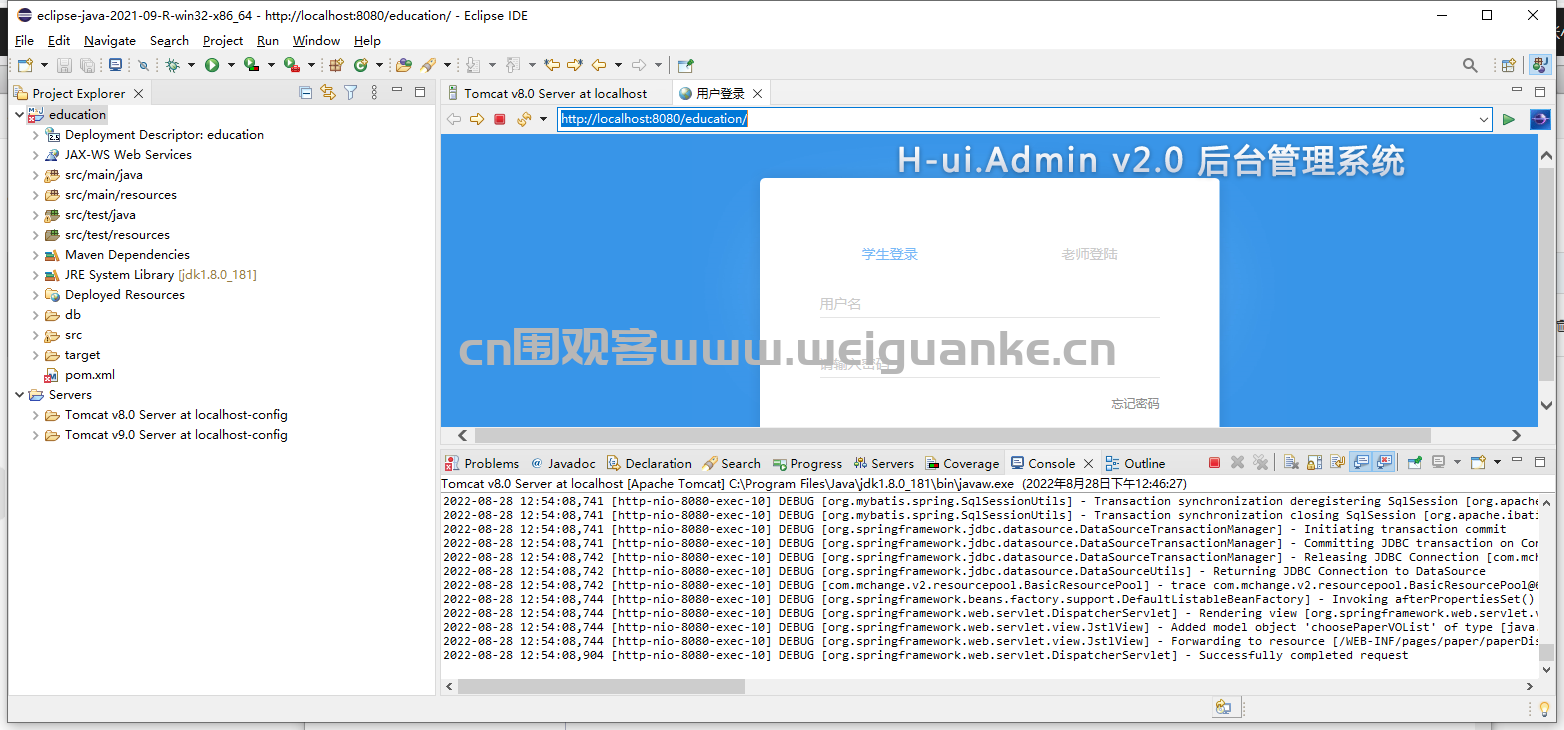Click the 忘记密码 link
Screen dimensions: 1564x730
click(x=1135, y=404)
